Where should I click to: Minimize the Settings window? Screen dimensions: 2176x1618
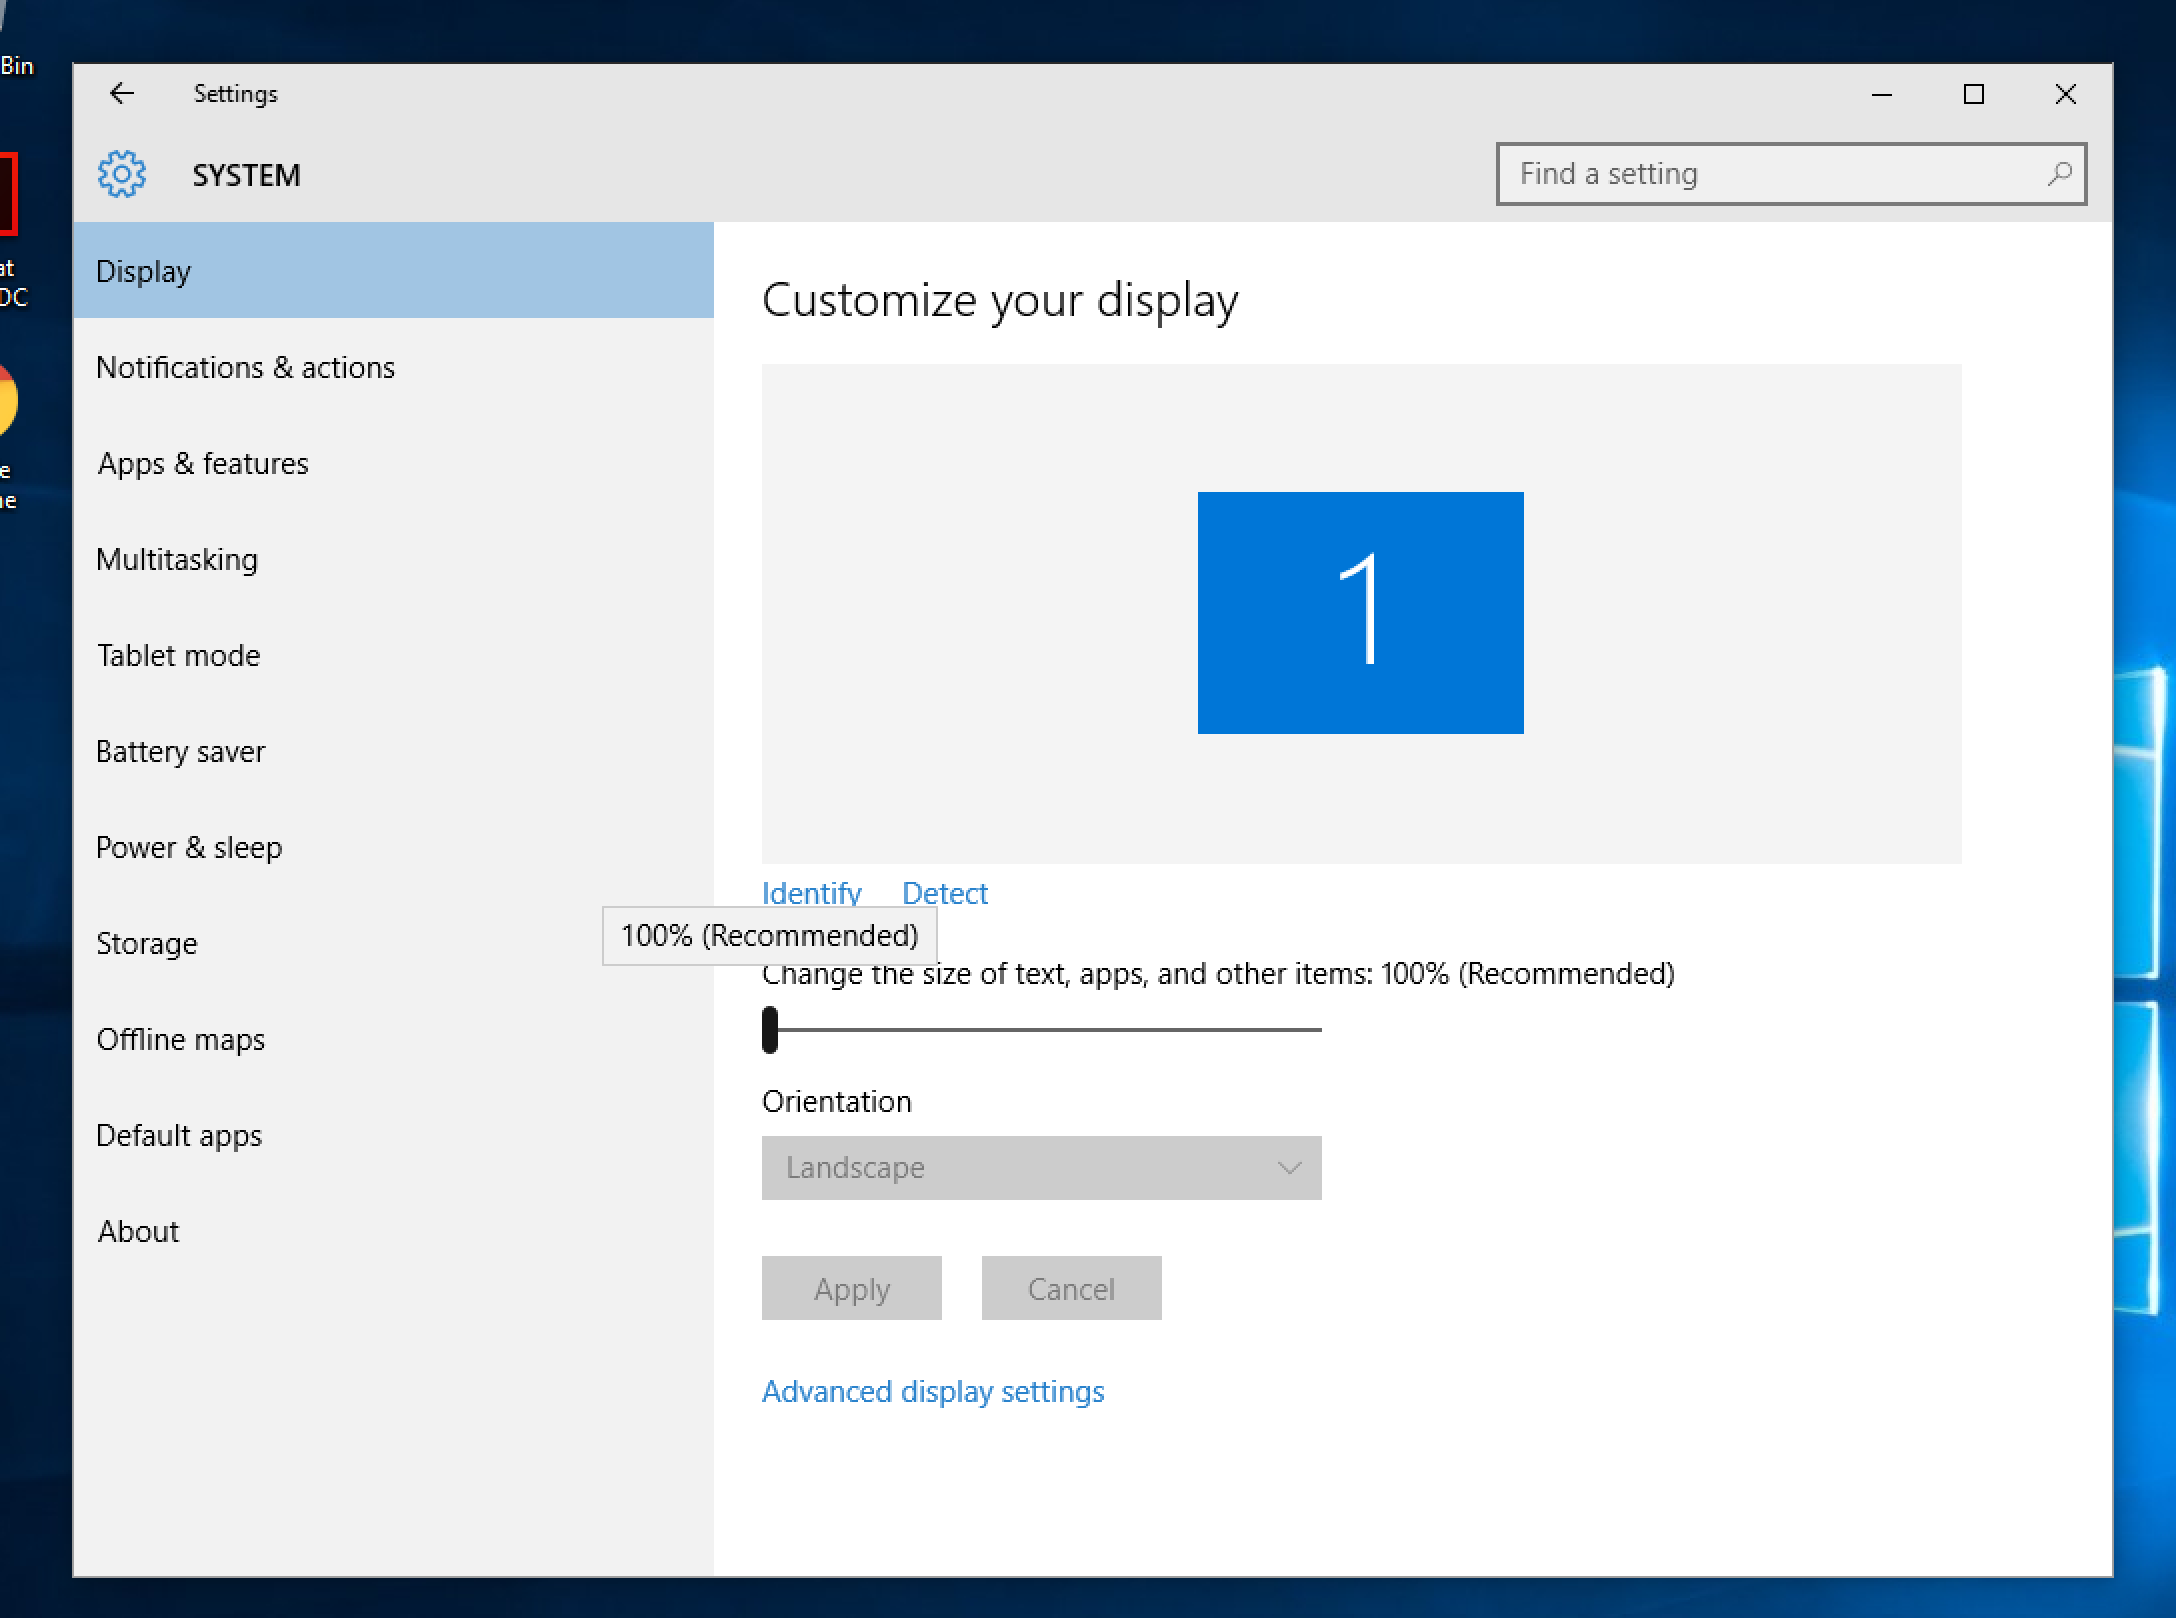1881,94
